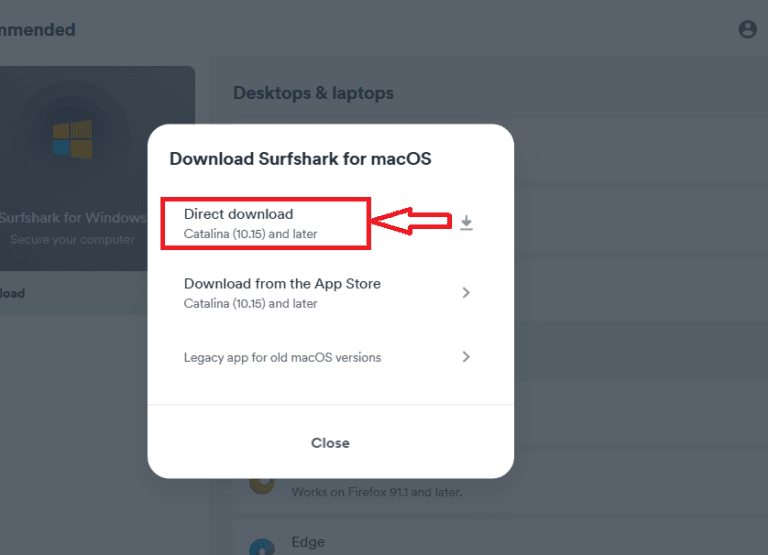Click the Desktops & laptops heading
Viewport: 768px width, 555px height.
[313, 93]
